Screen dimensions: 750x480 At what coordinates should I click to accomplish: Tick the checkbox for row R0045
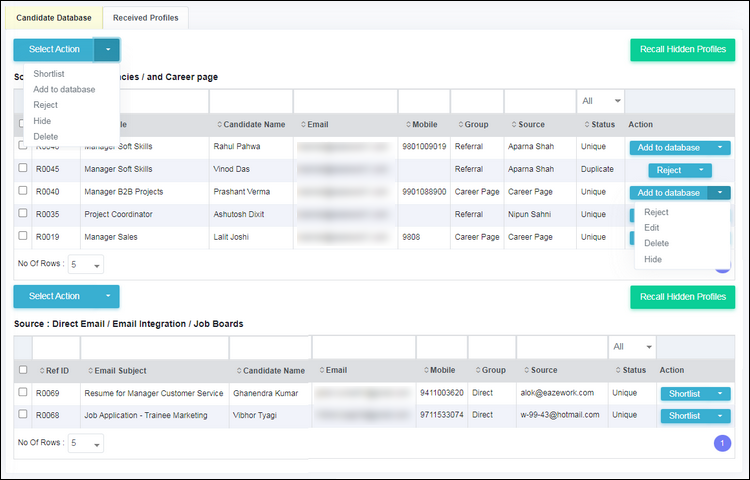point(22,168)
